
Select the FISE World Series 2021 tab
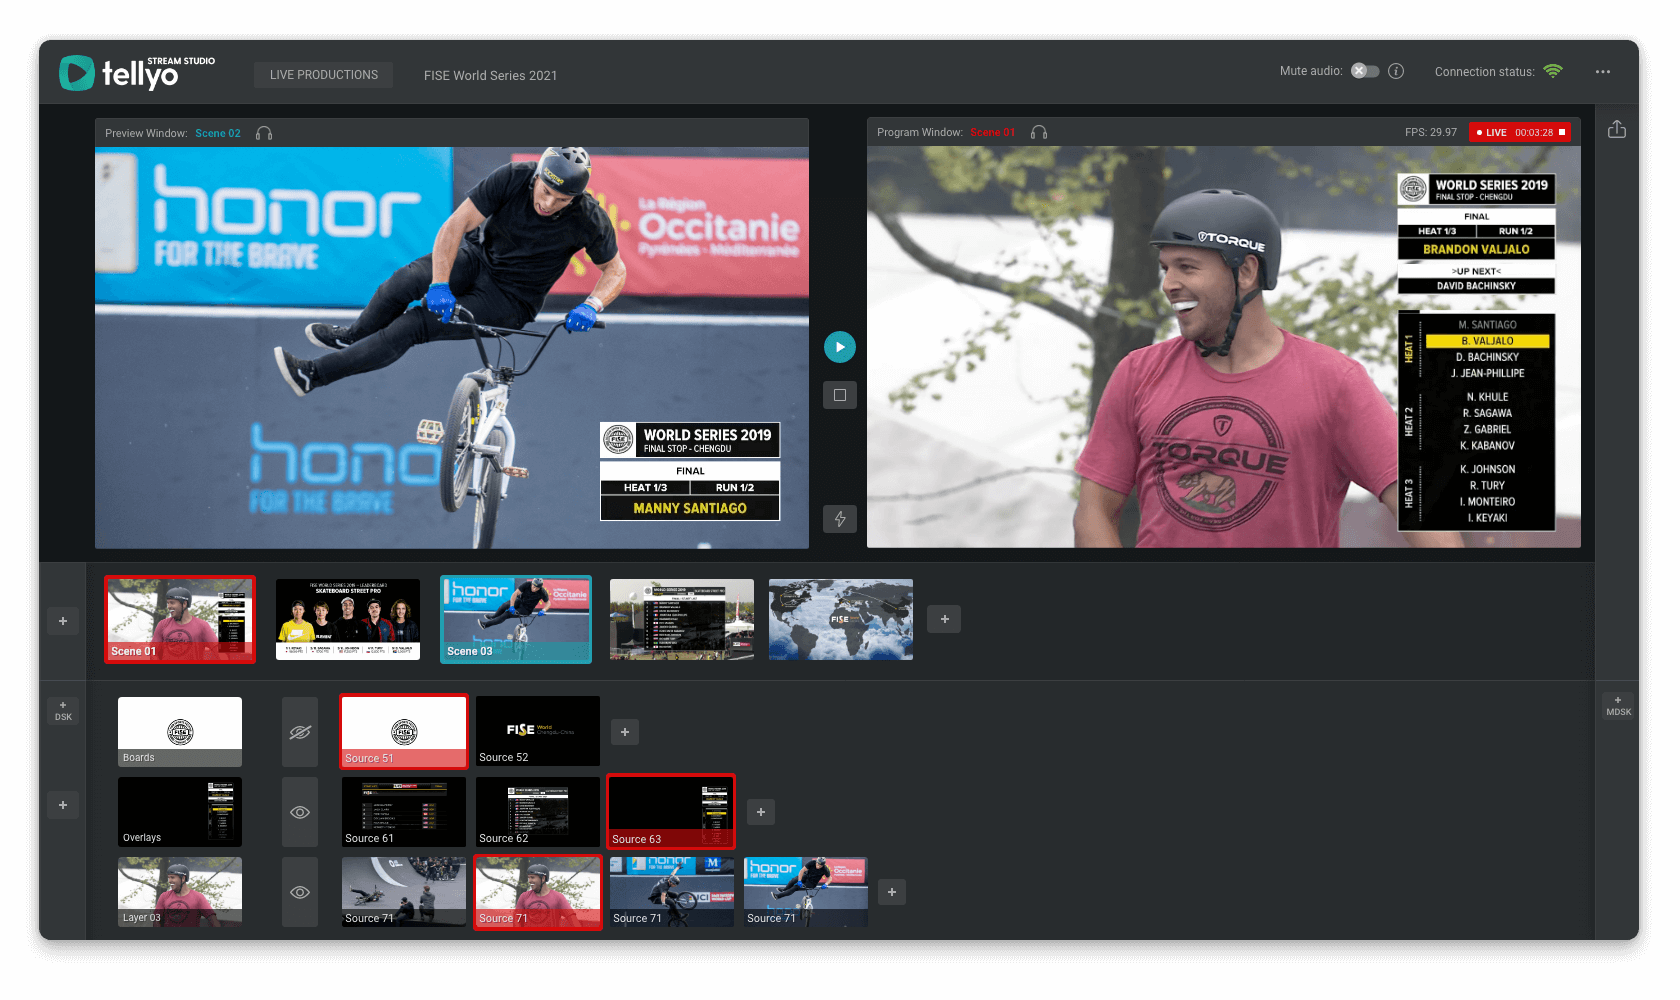(490, 75)
